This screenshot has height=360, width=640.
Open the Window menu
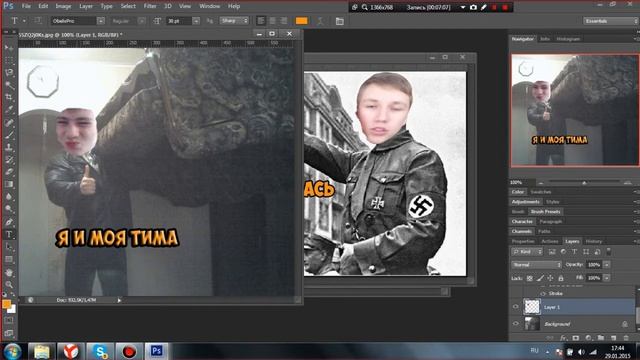coord(209,6)
